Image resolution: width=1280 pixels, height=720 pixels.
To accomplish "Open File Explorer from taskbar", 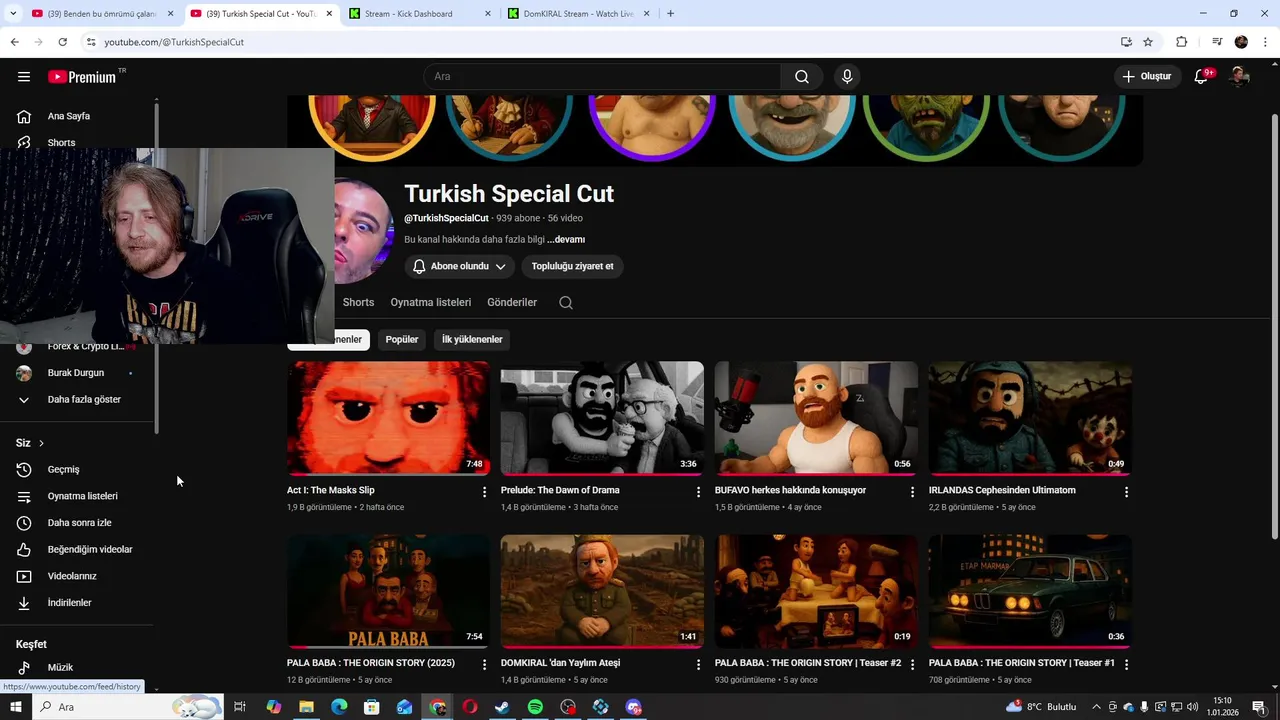I will pyautogui.click(x=306, y=707).
